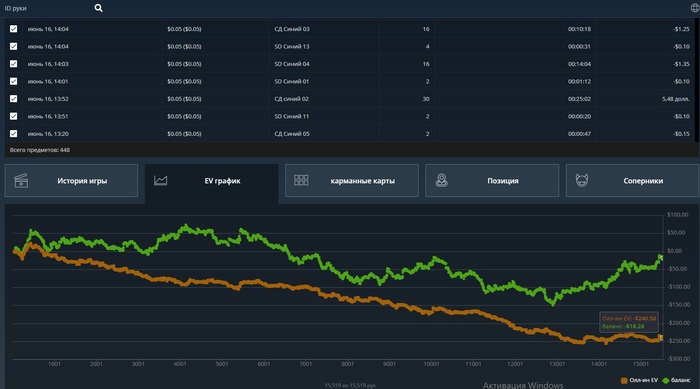Click the clapperboard game history icon

21,180
